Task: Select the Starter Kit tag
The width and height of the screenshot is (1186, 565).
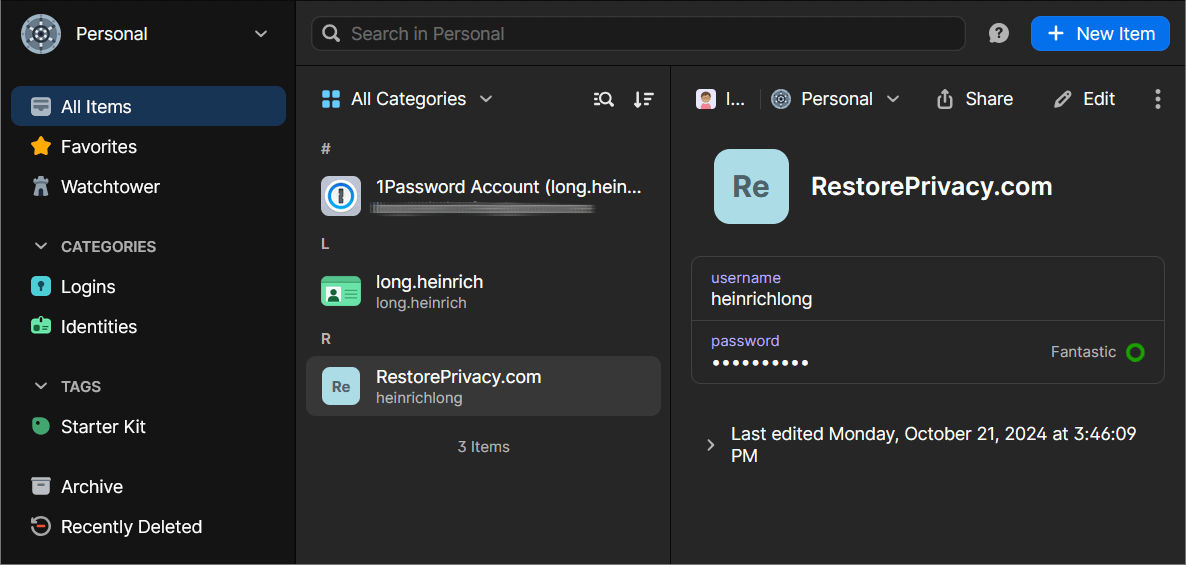Action: click(x=148, y=427)
